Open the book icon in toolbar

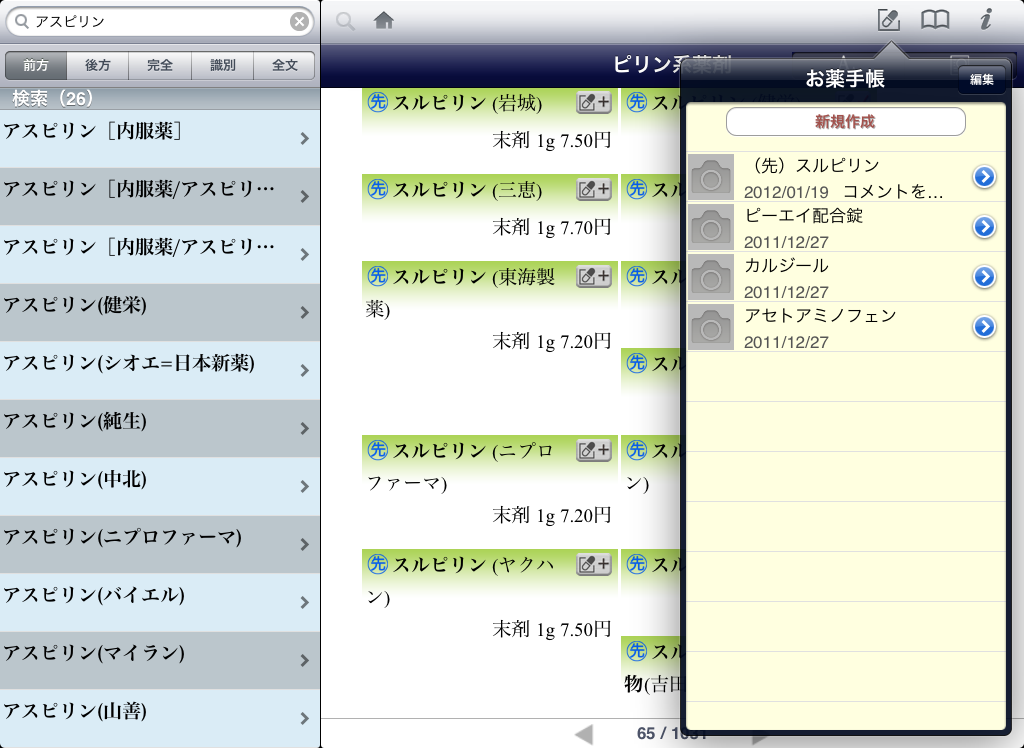point(935,20)
